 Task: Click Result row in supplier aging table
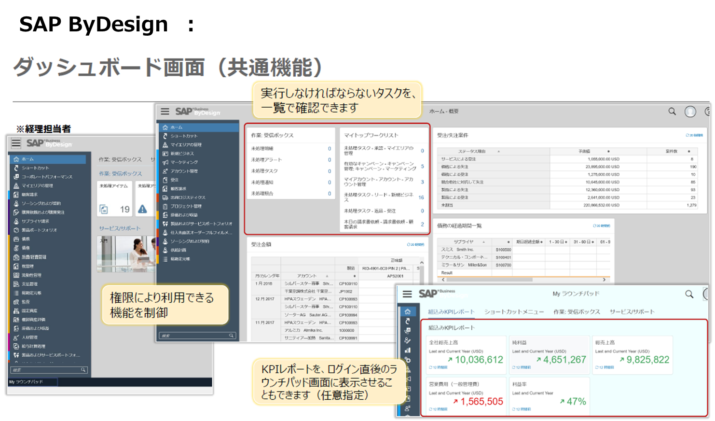(x=524, y=273)
